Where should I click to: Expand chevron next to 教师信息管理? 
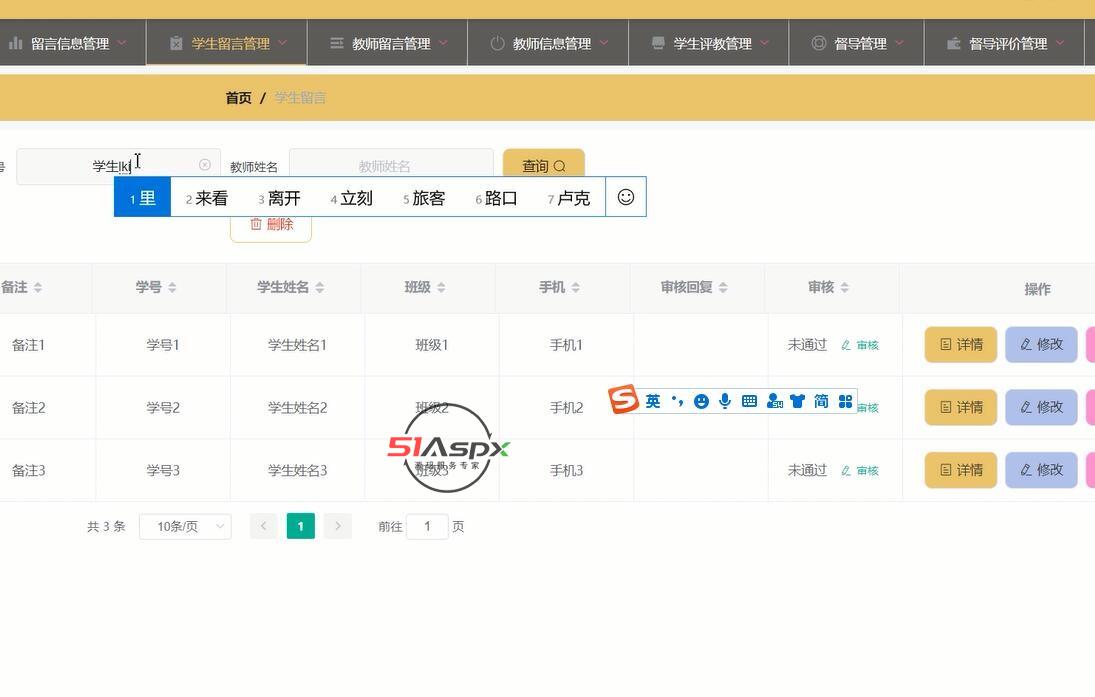coord(604,43)
